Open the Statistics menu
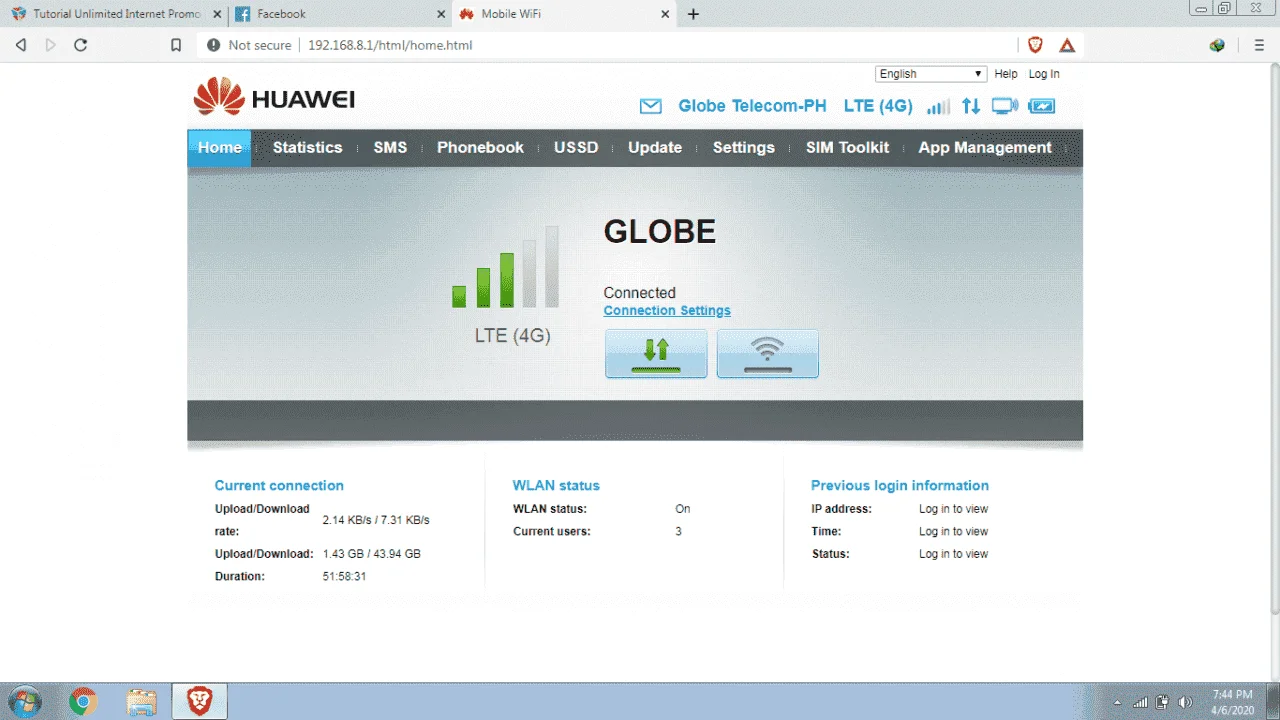1280x720 pixels. (307, 148)
